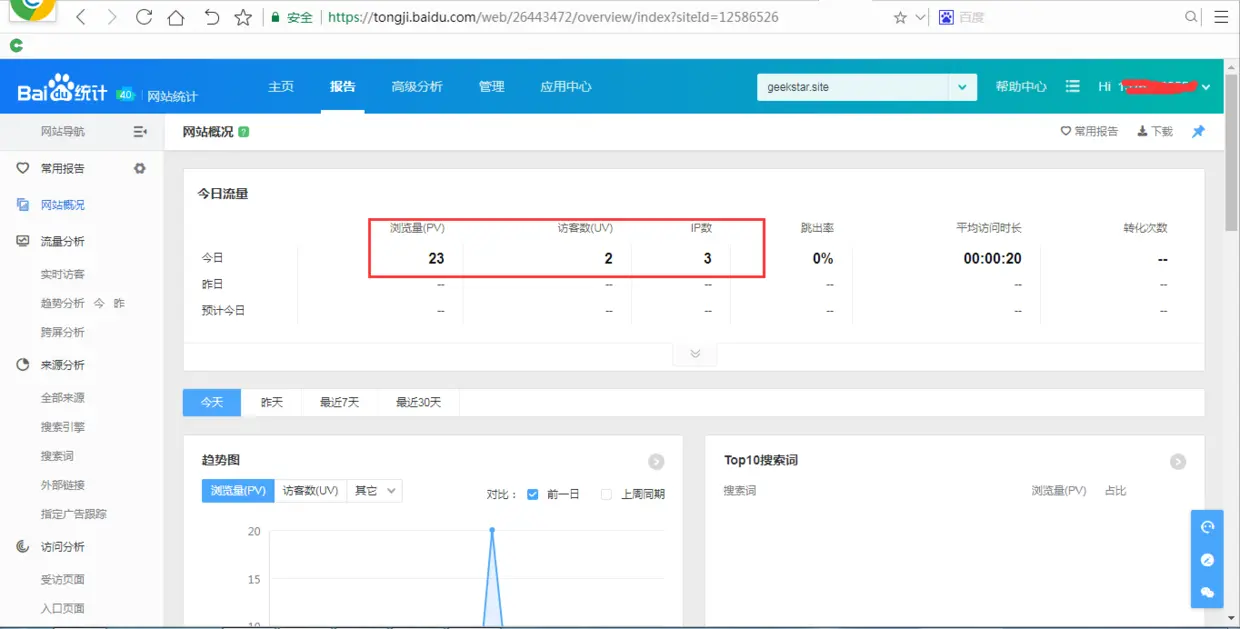
Task: Click the pin icon at top right
Action: (x=1198, y=131)
